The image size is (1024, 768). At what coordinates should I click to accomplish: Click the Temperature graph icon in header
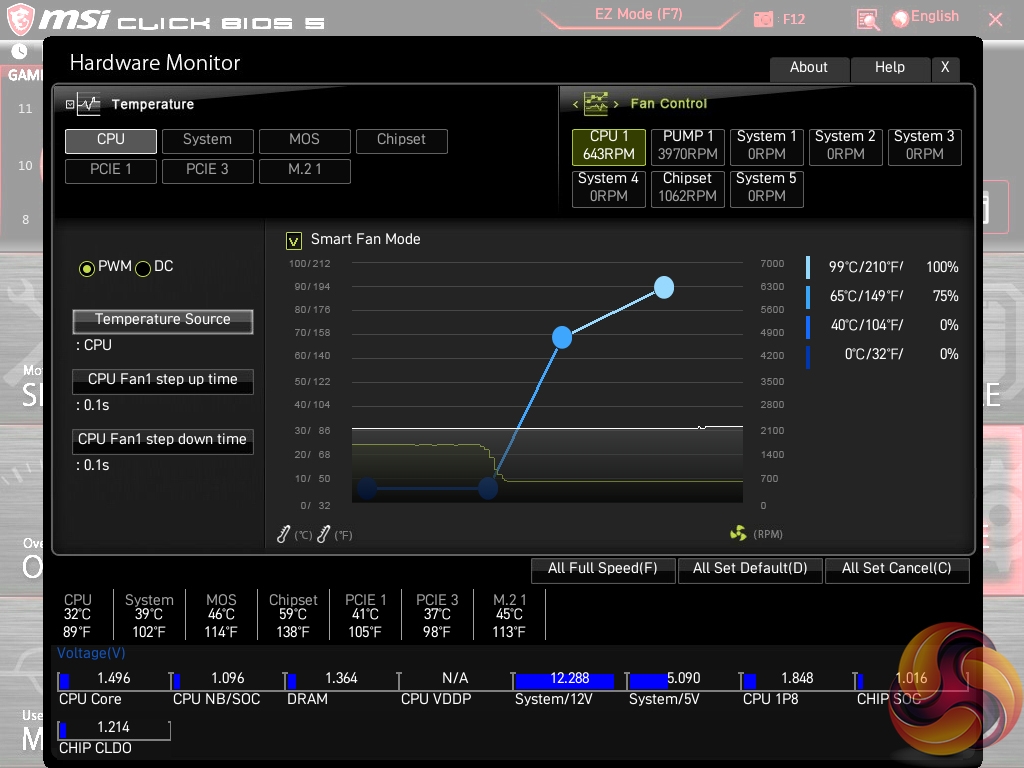89,104
